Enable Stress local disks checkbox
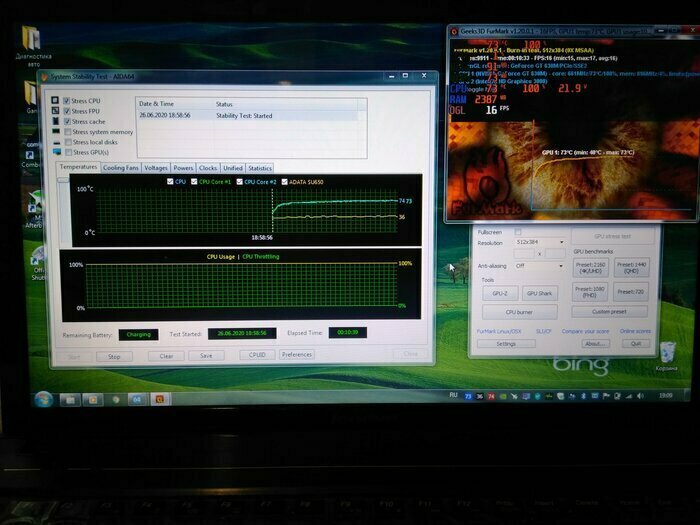Viewport: 700px width, 525px height. [68, 142]
